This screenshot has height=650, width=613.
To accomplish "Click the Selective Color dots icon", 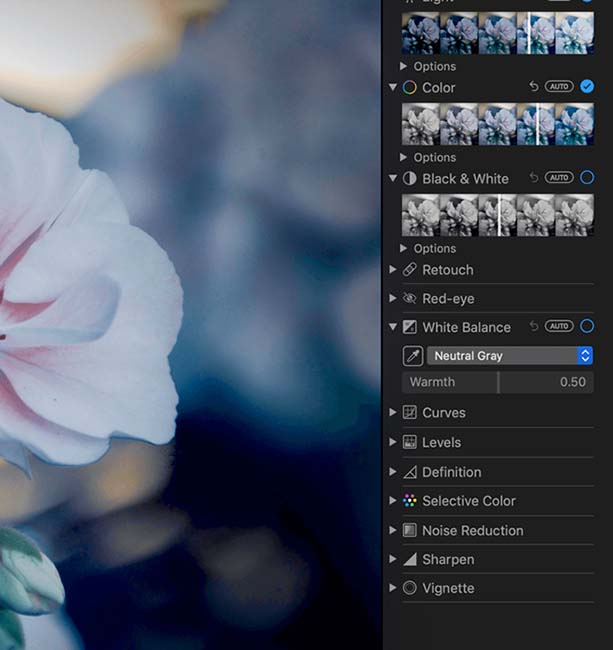I will [409, 501].
